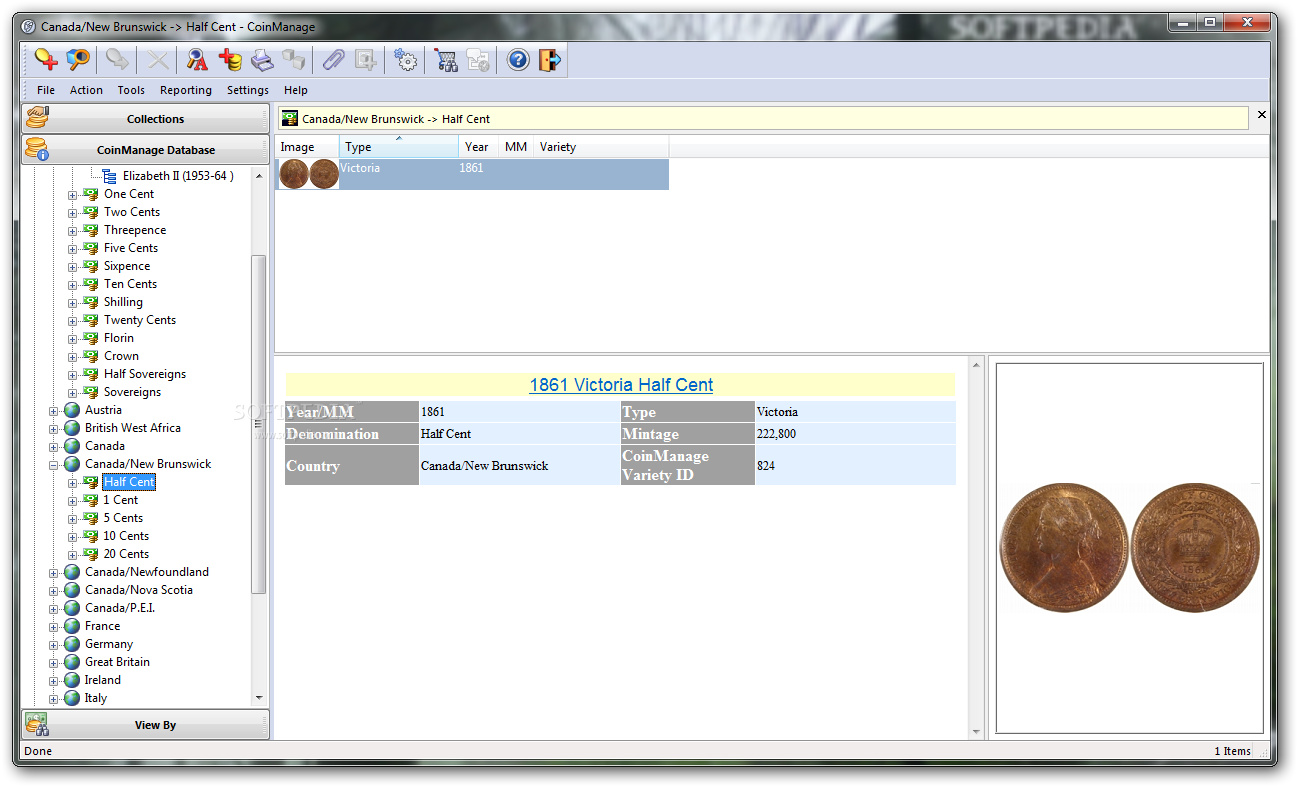Click the shopping cart toolbar icon

coord(446,60)
